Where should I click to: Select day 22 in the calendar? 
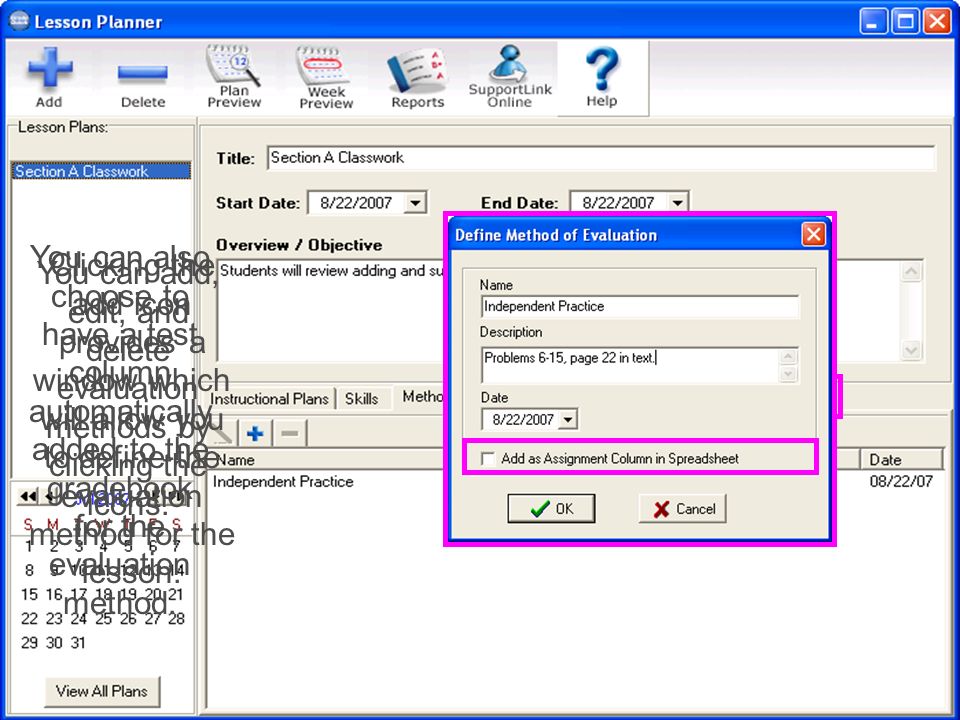[x=29, y=618]
